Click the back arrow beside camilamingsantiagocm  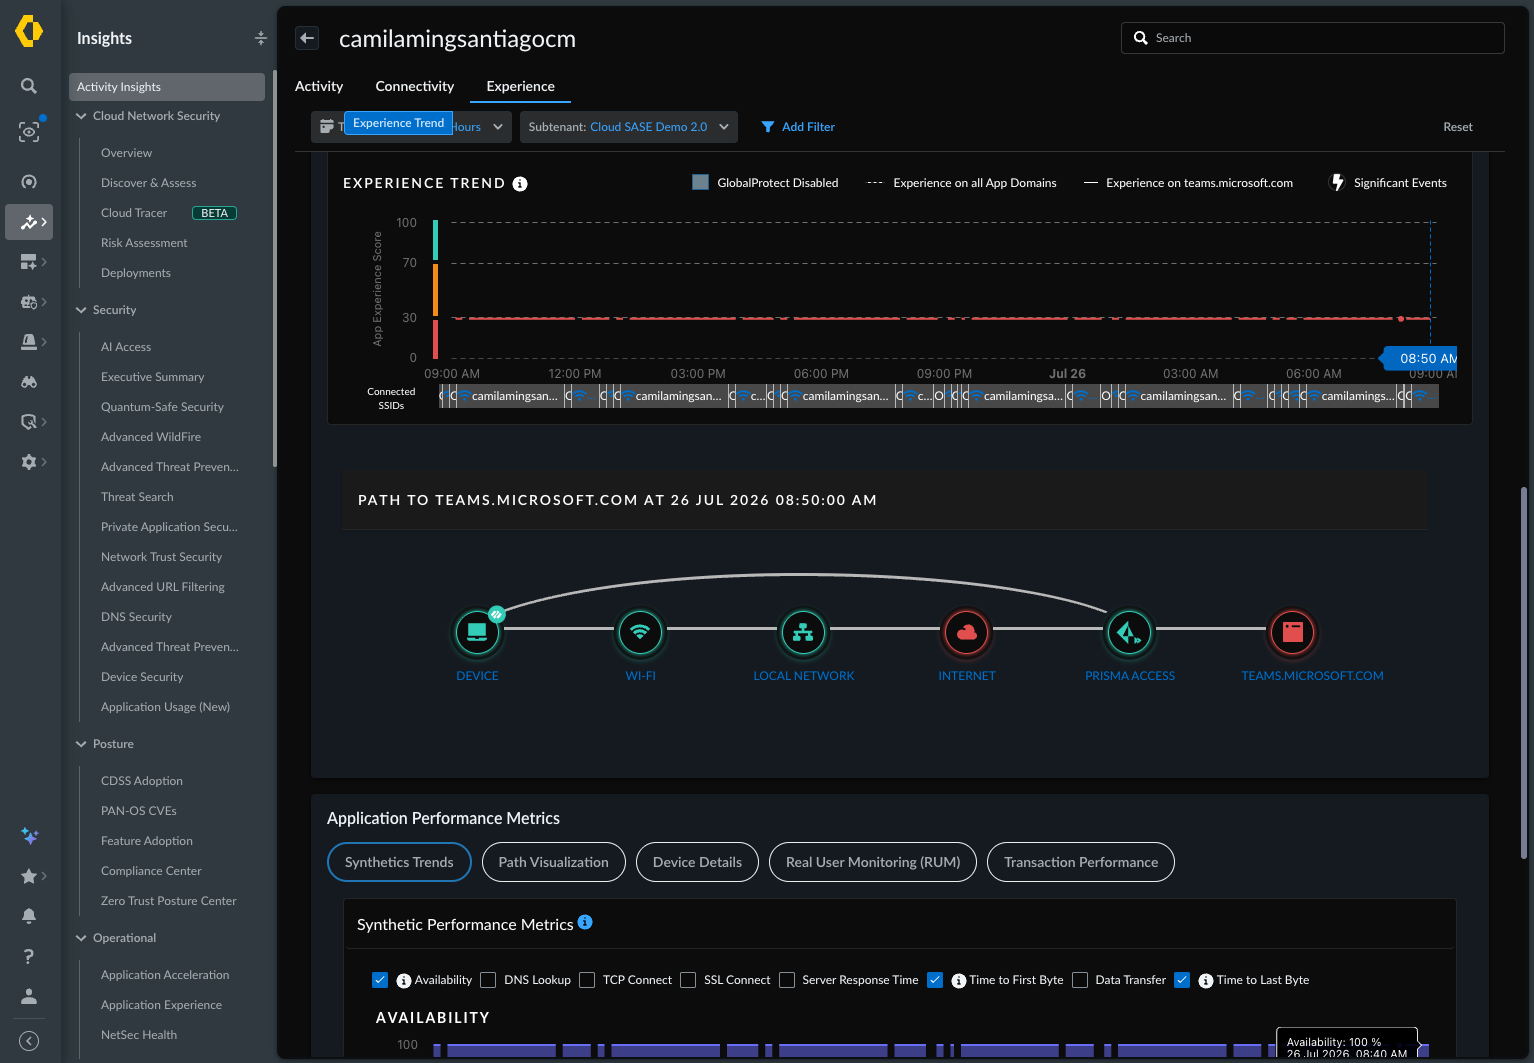[x=307, y=38]
